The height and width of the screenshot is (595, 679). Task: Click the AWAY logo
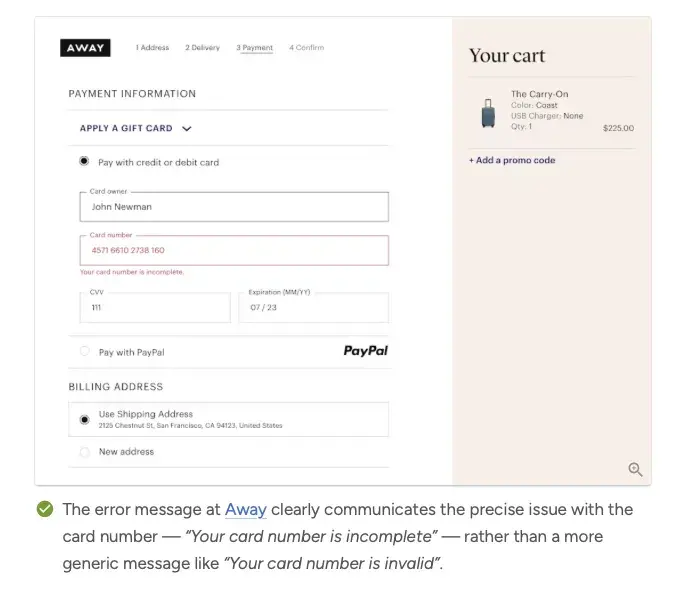pos(86,48)
